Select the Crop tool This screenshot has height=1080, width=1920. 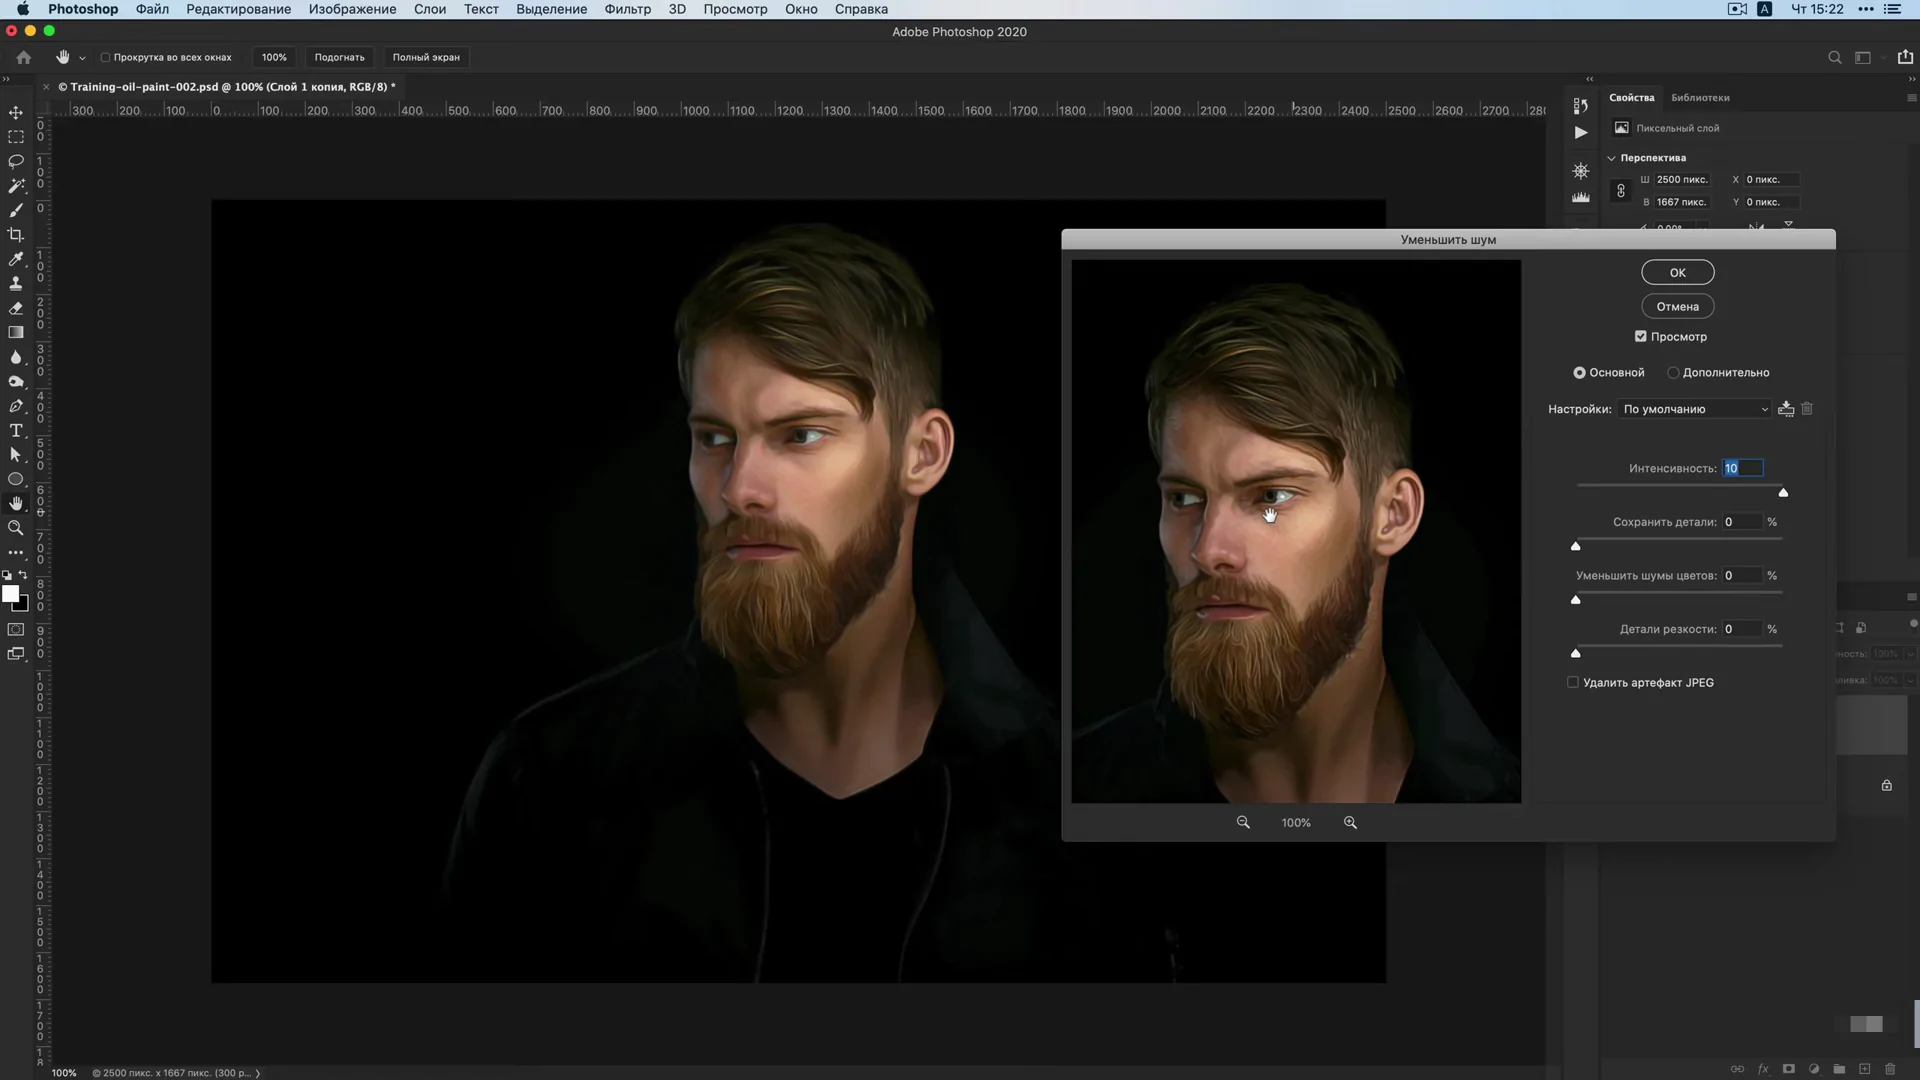pyautogui.click(x=16, y=235)
